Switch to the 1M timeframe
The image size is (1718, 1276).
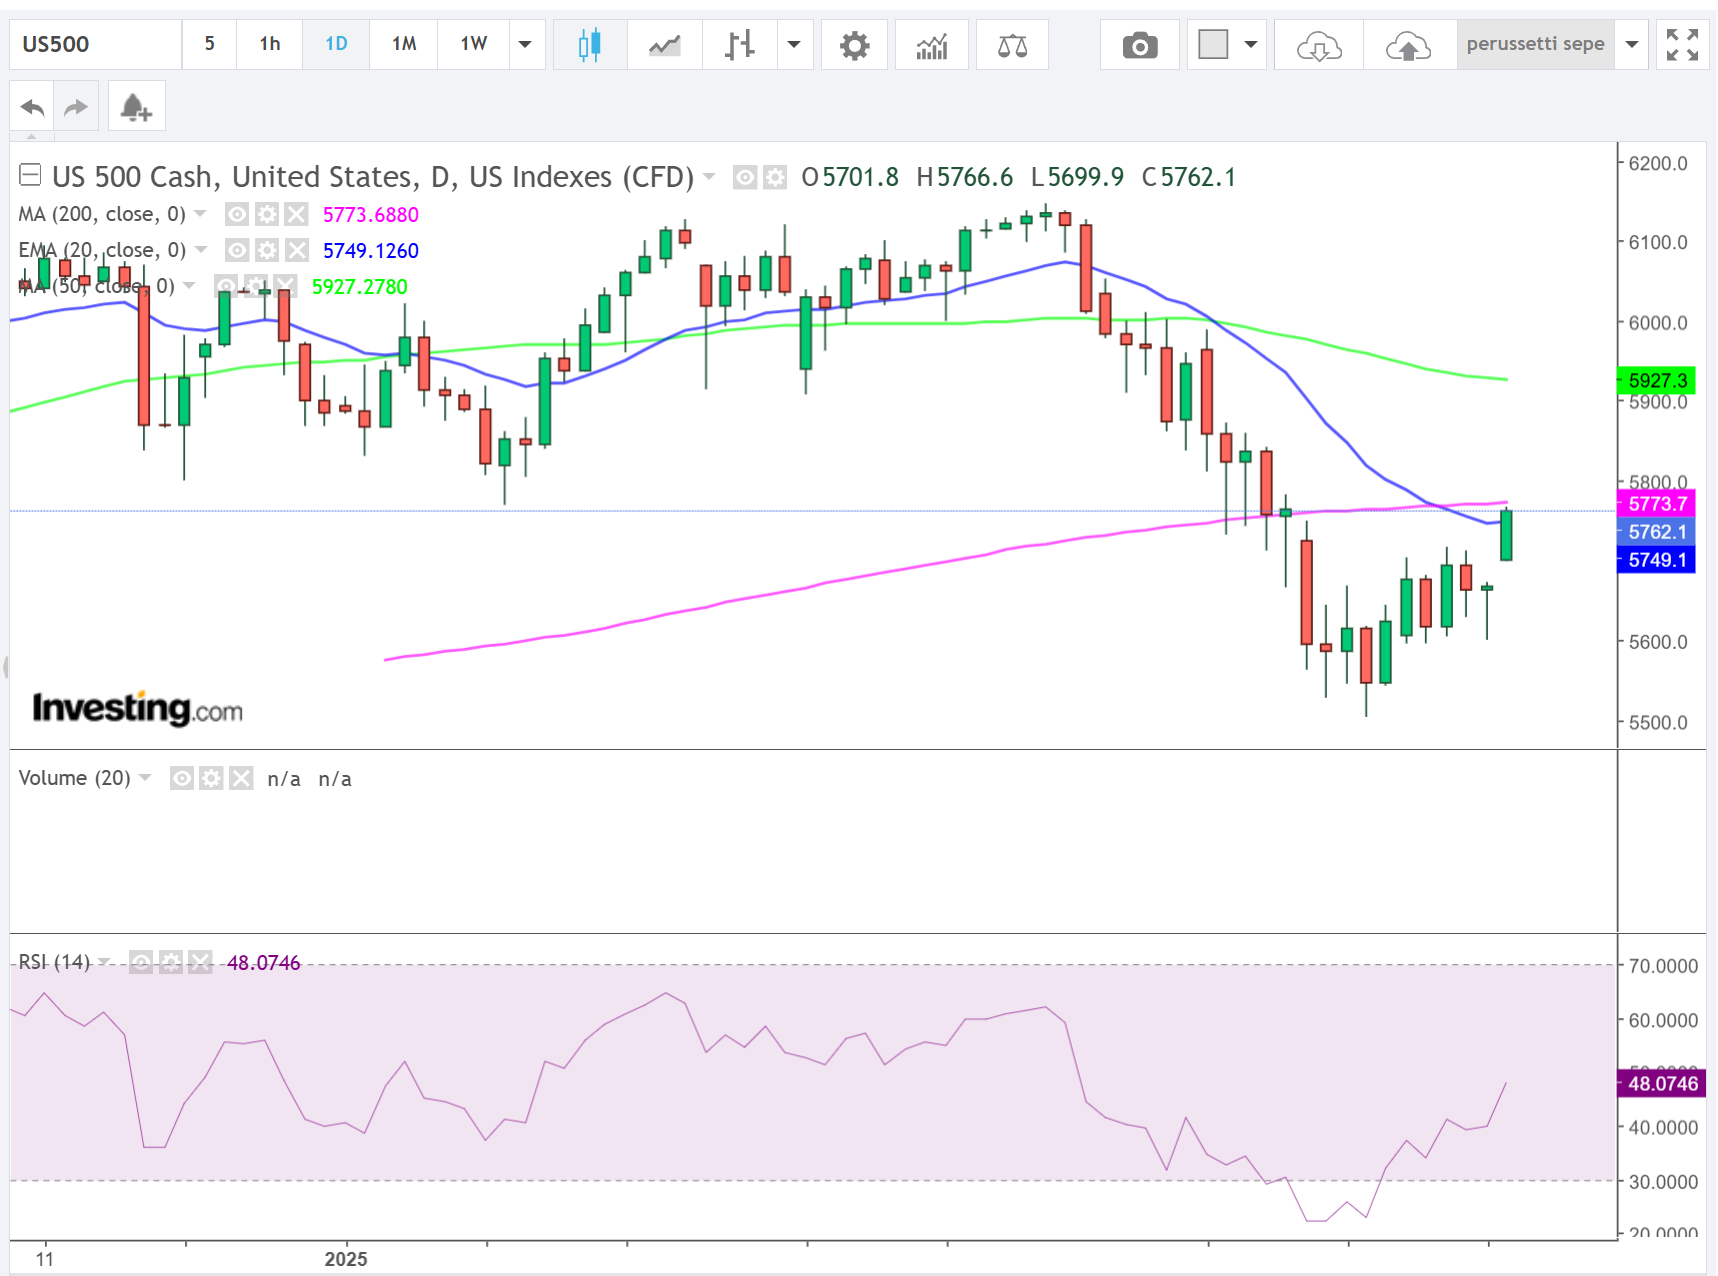click(403, 44)
